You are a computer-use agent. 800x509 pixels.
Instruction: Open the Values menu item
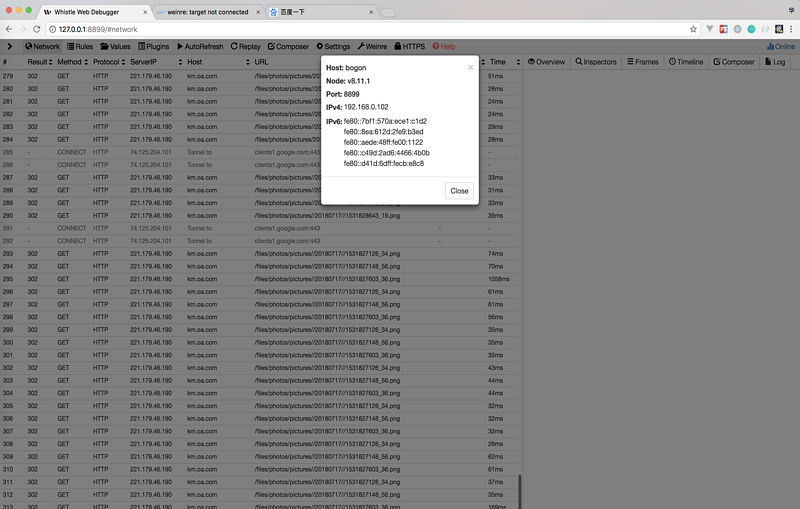point(115,46)
